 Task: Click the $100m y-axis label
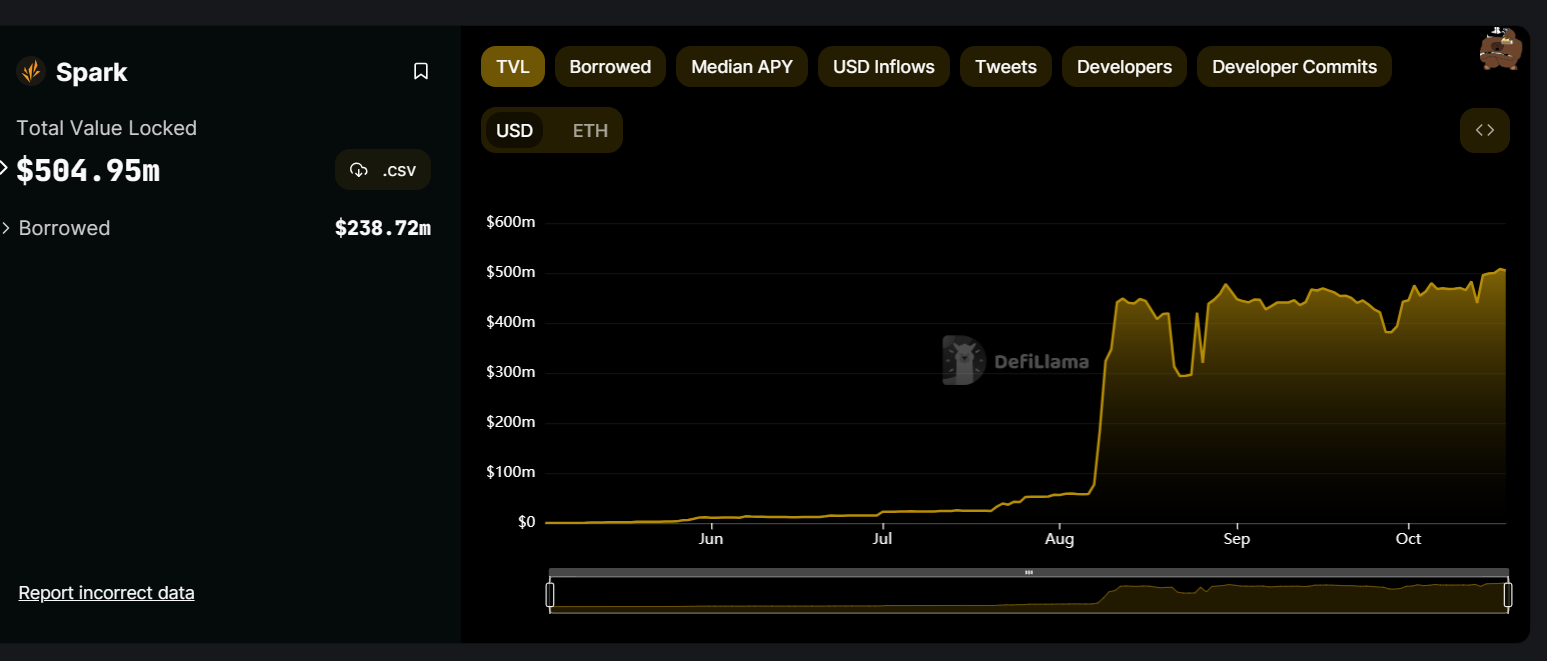point(511,472)
